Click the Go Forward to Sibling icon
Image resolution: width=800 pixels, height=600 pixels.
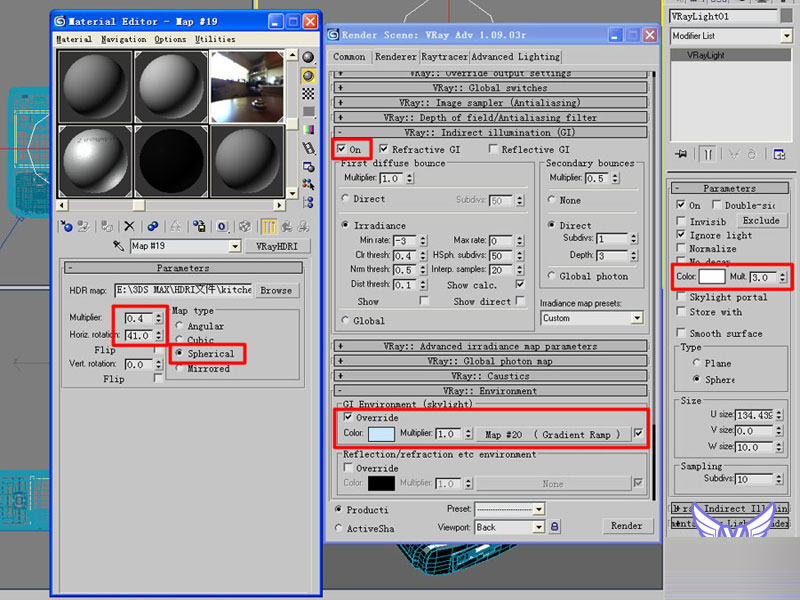tap(304, 226)
